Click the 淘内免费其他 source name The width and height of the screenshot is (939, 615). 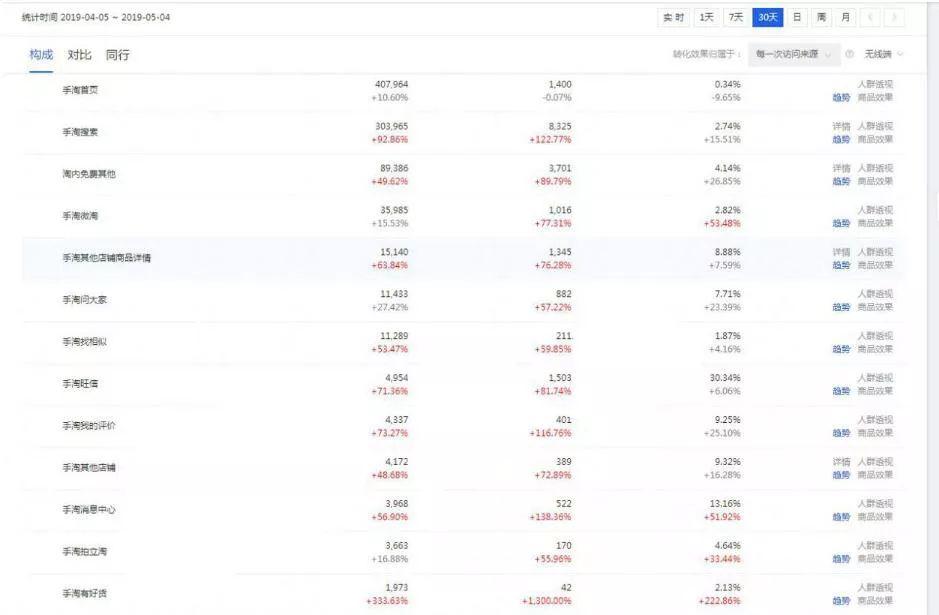point(89,174)
